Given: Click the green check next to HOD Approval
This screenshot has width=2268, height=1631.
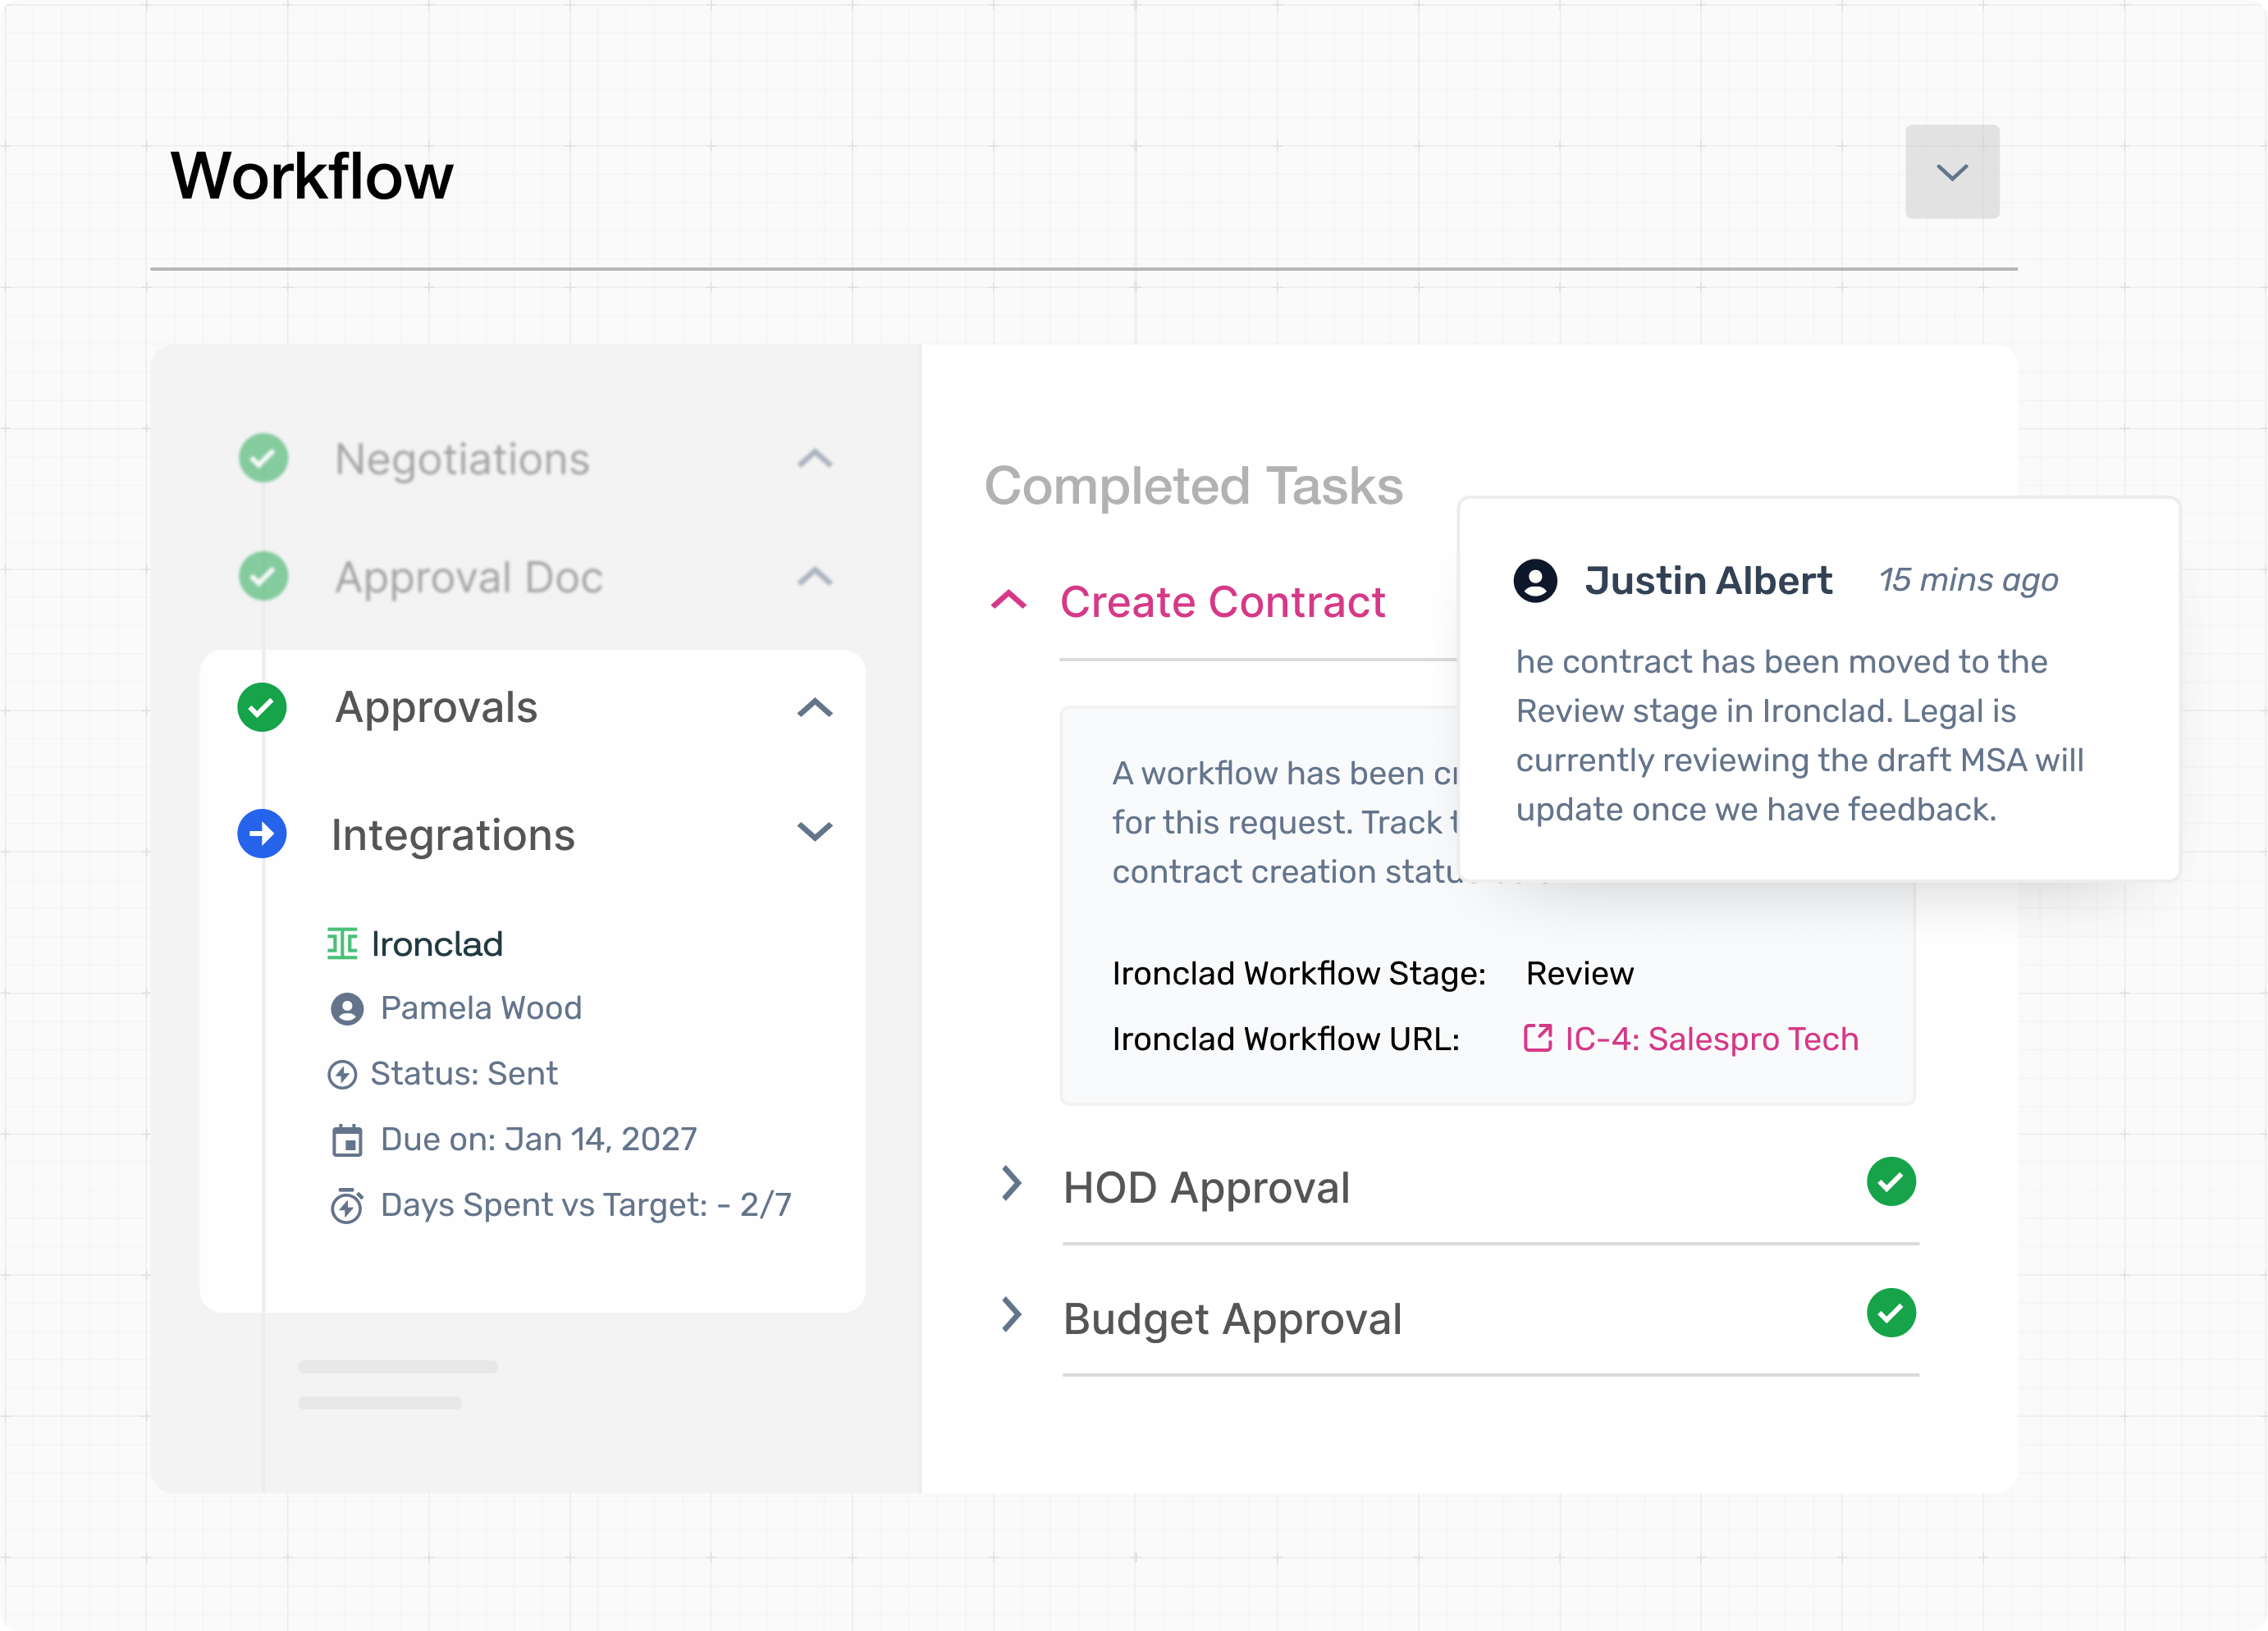Looking at the screenshot, I should 1890,1182.
